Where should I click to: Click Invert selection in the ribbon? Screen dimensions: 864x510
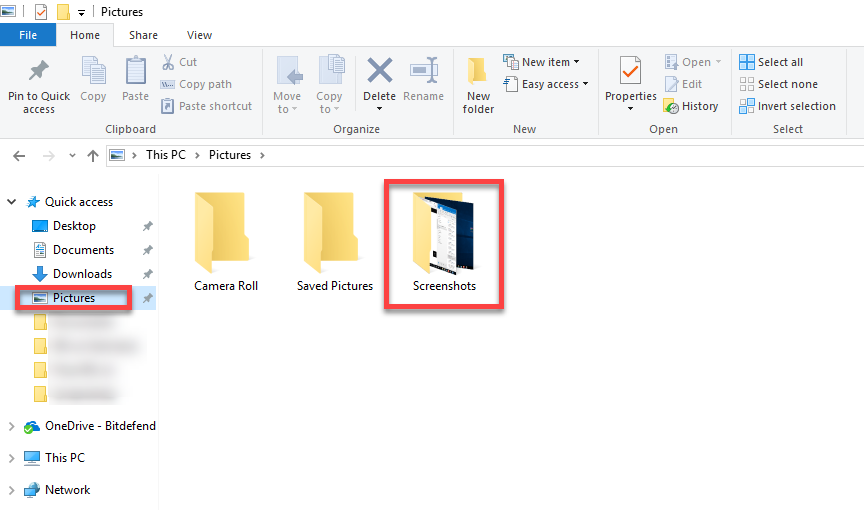click(787, 106)
